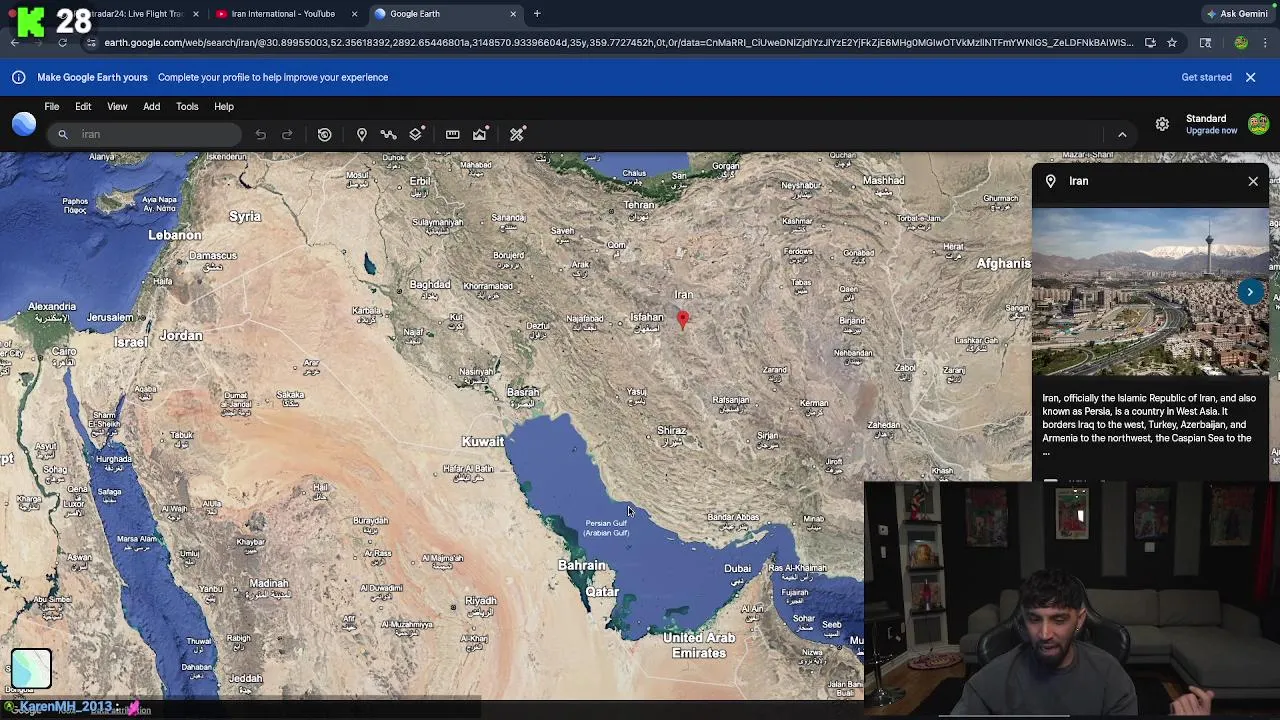
Task: Click the location pin icon beside Iran title
Action: (x=1051, y=181)
